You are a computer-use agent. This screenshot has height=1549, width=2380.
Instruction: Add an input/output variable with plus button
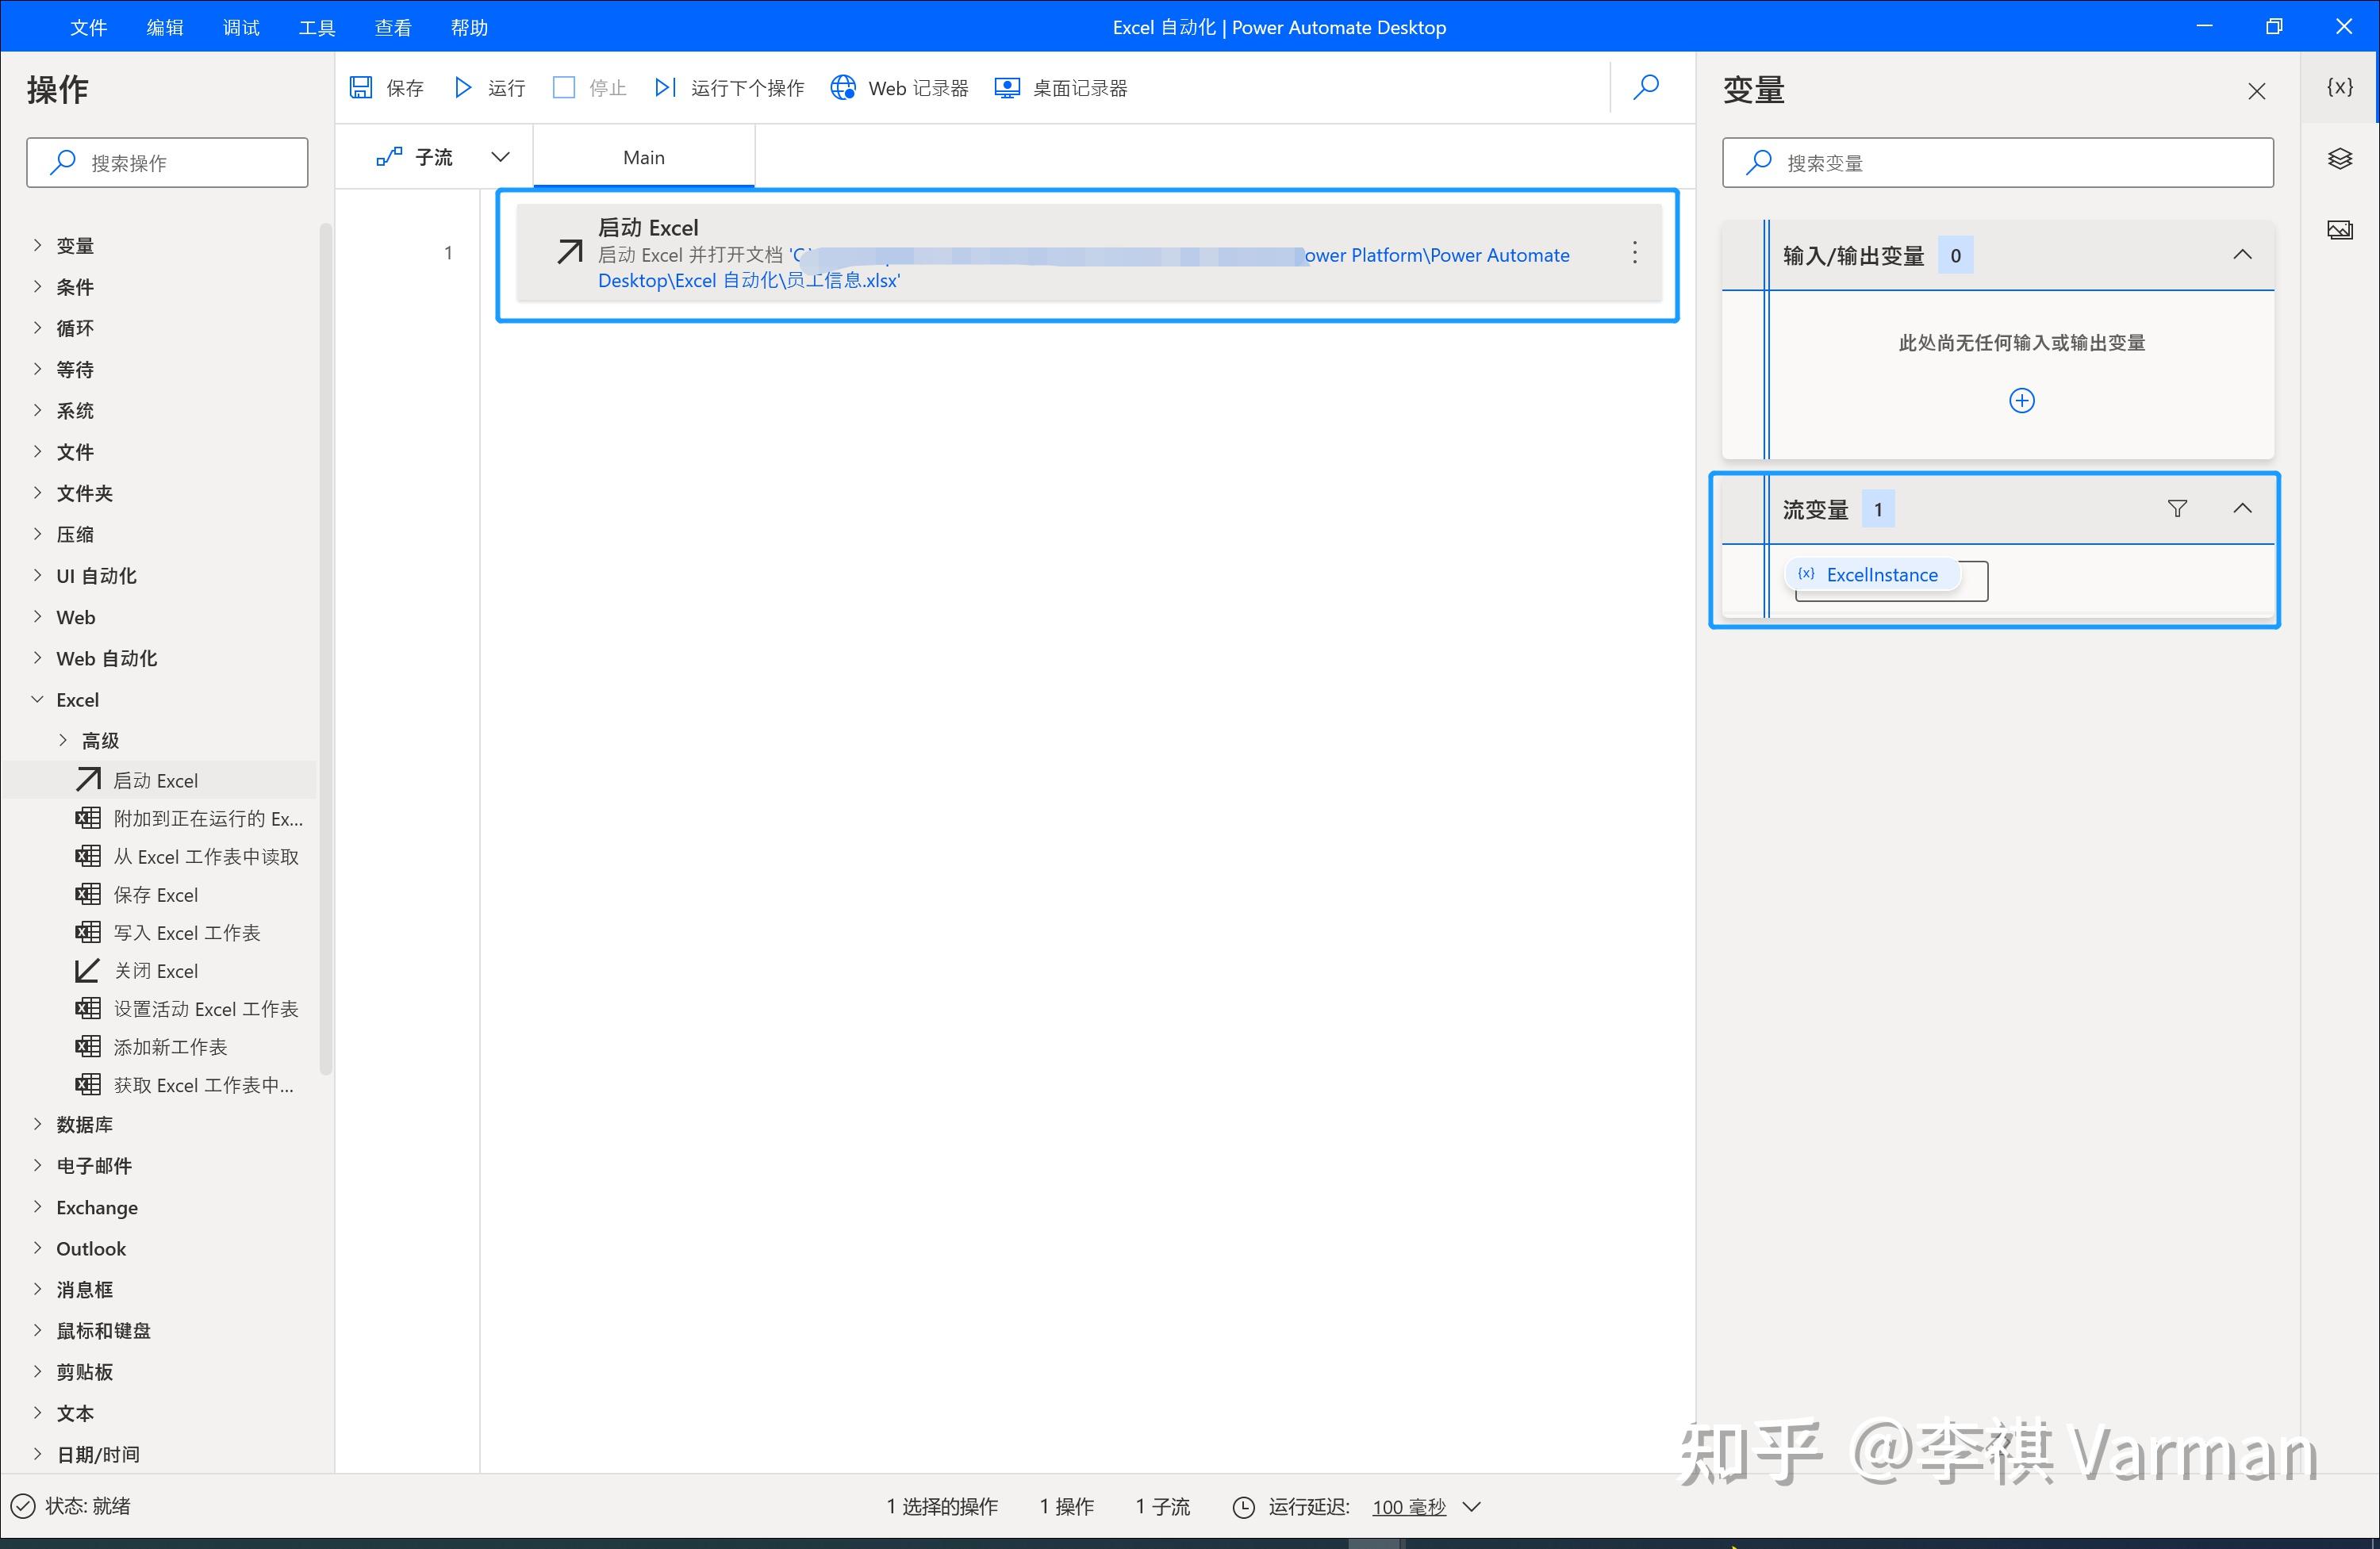pos(2022,400)
